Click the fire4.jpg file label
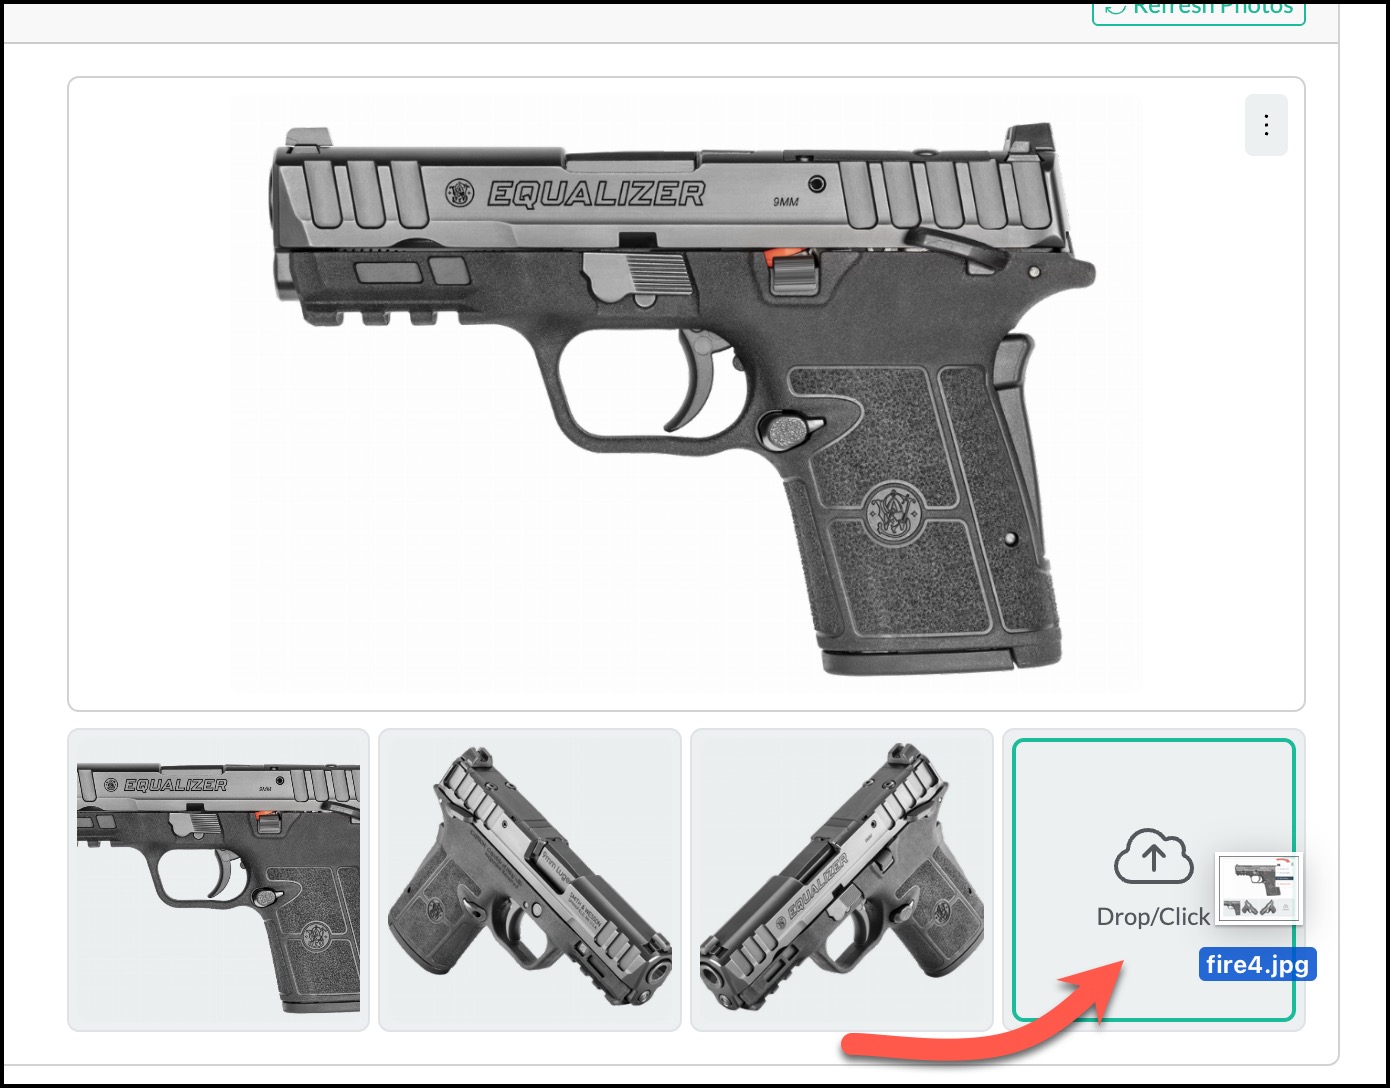1390x1088 pixels. (x=1257, y=964)
